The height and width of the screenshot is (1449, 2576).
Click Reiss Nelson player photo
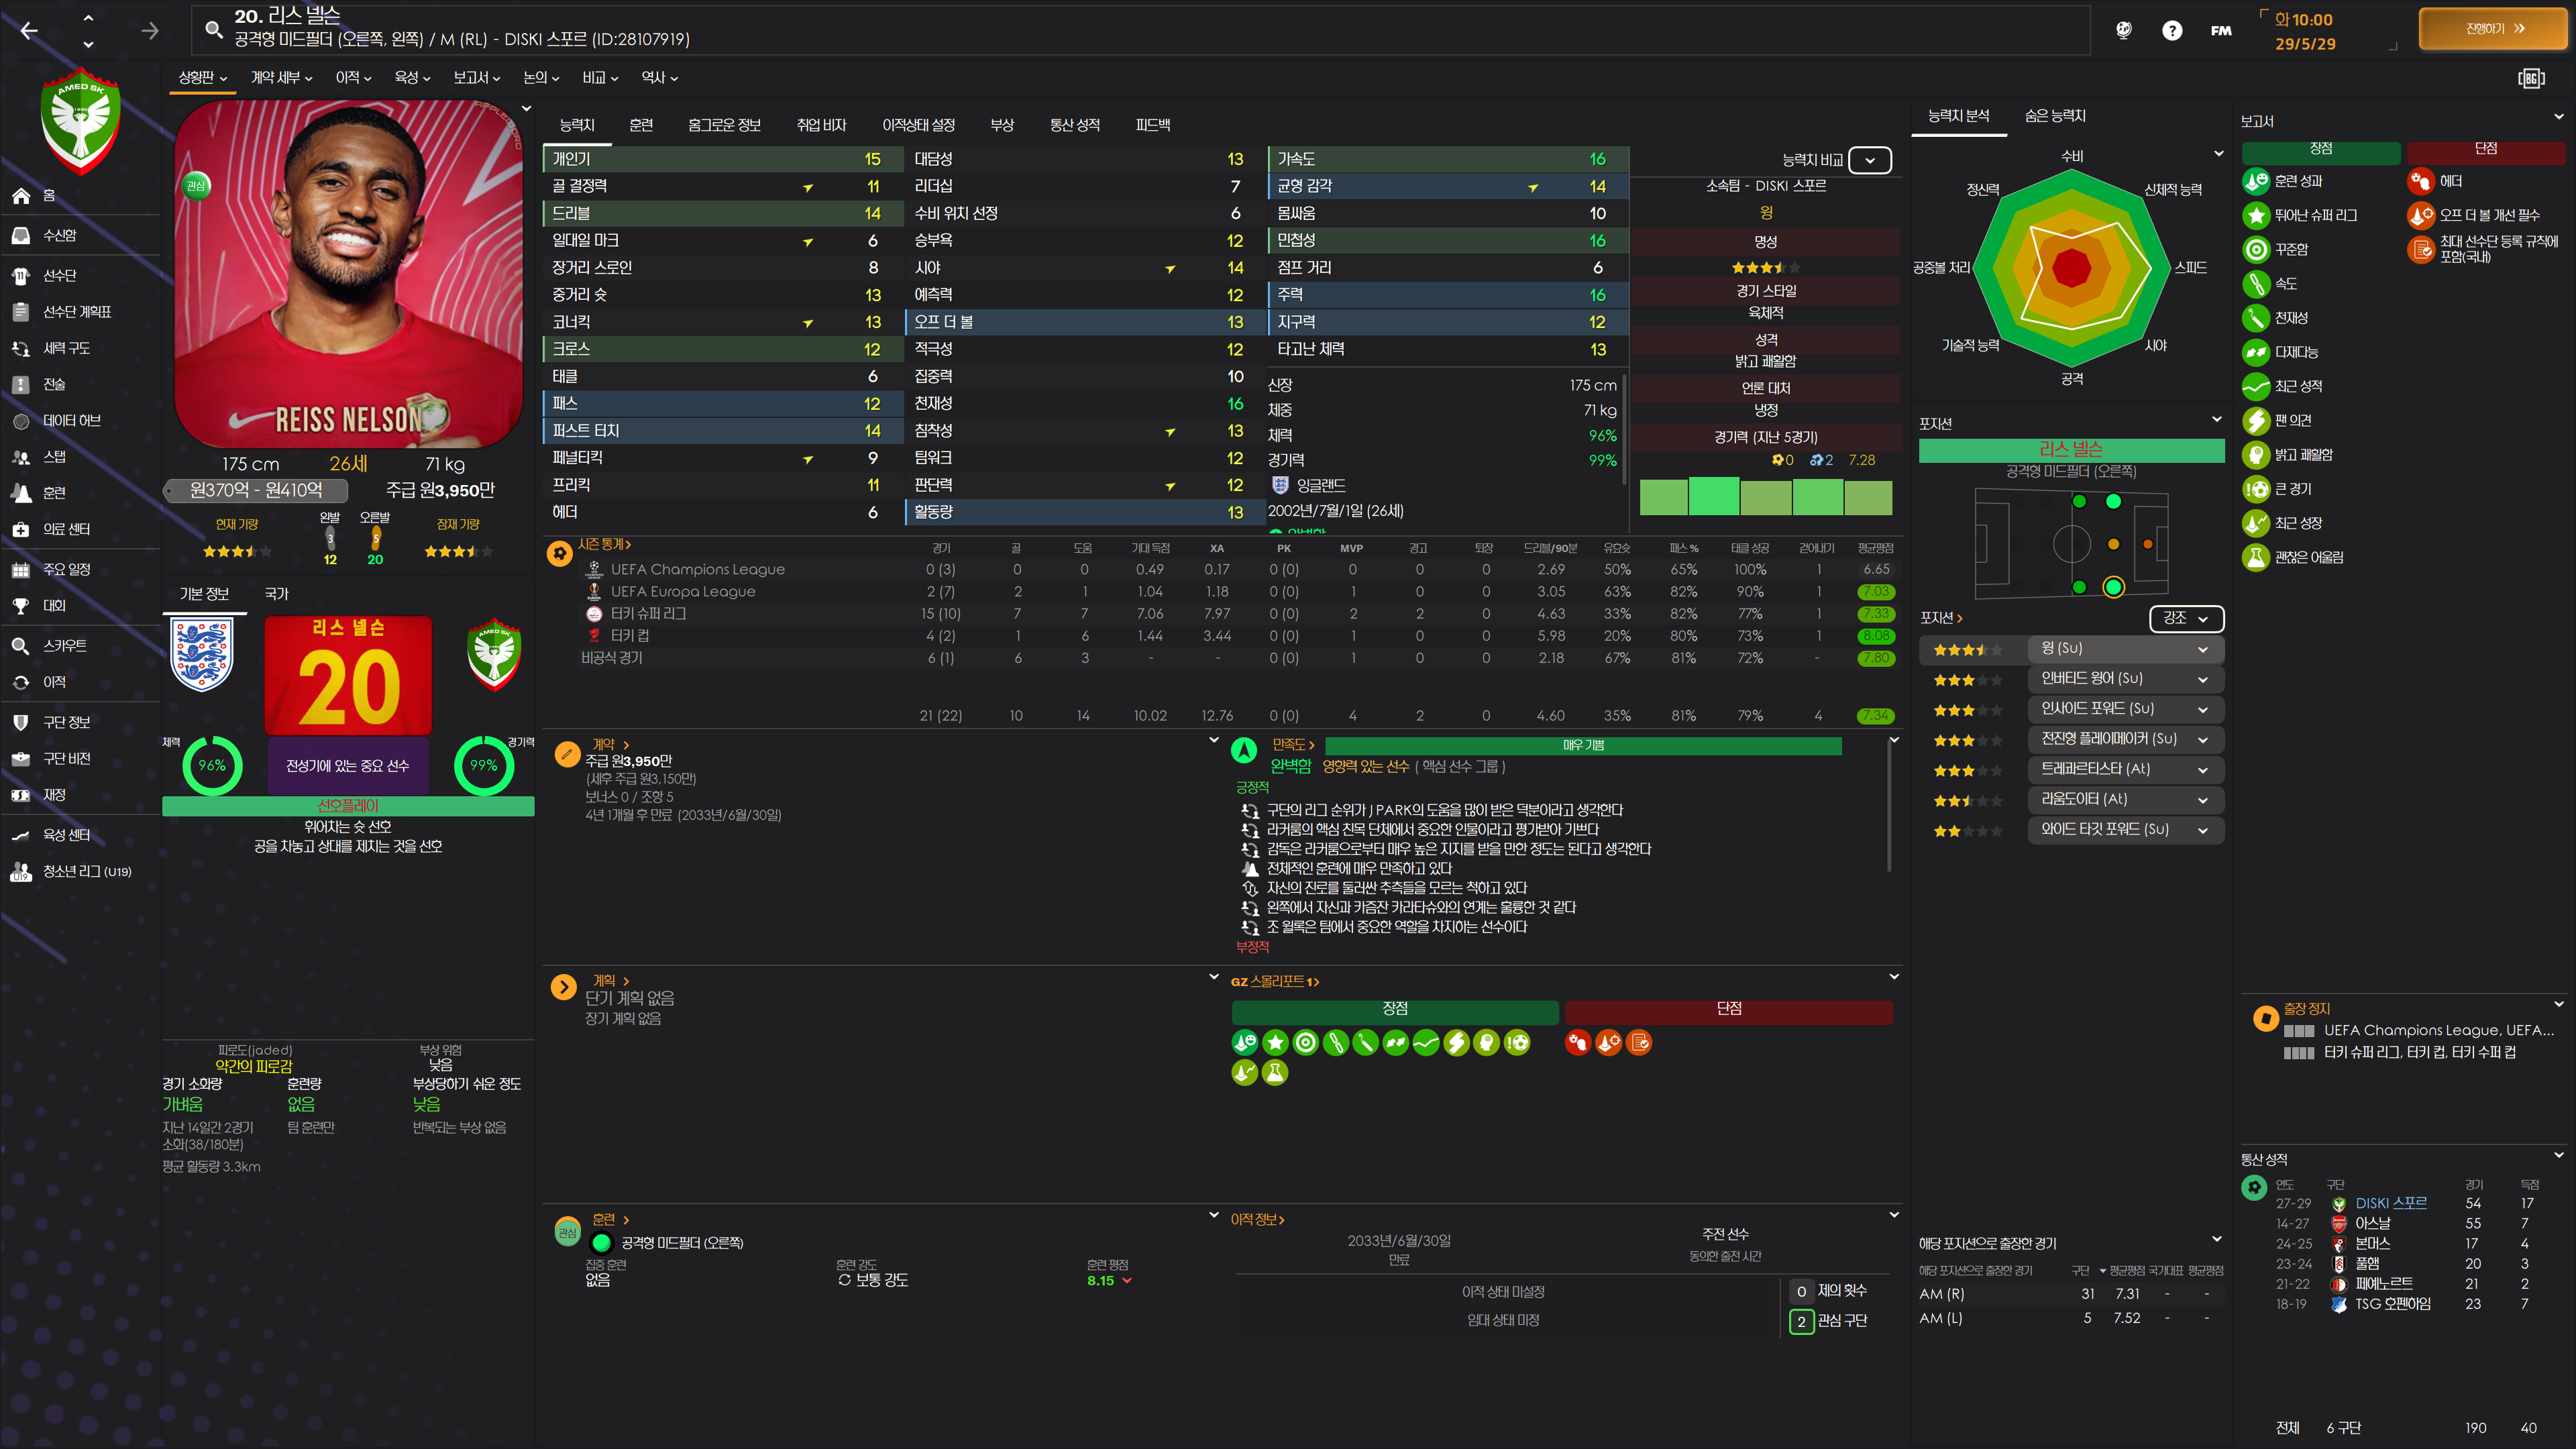coord(348,270)
